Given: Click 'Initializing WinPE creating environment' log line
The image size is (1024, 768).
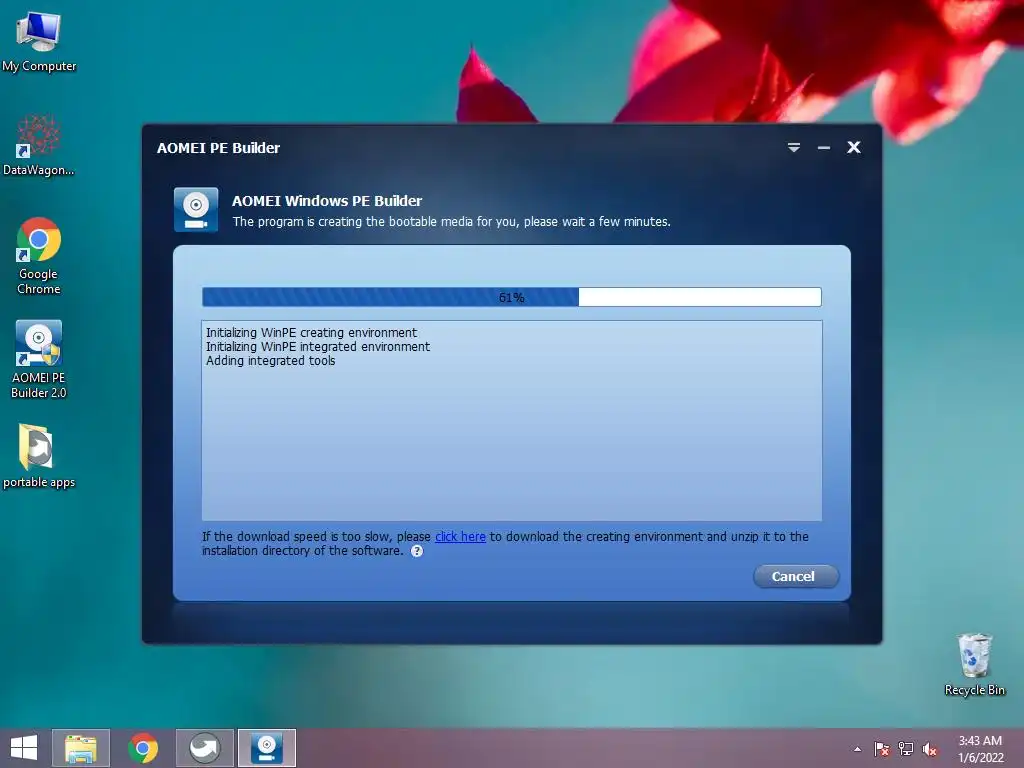Looking at the screenshot, I should 311,332.
